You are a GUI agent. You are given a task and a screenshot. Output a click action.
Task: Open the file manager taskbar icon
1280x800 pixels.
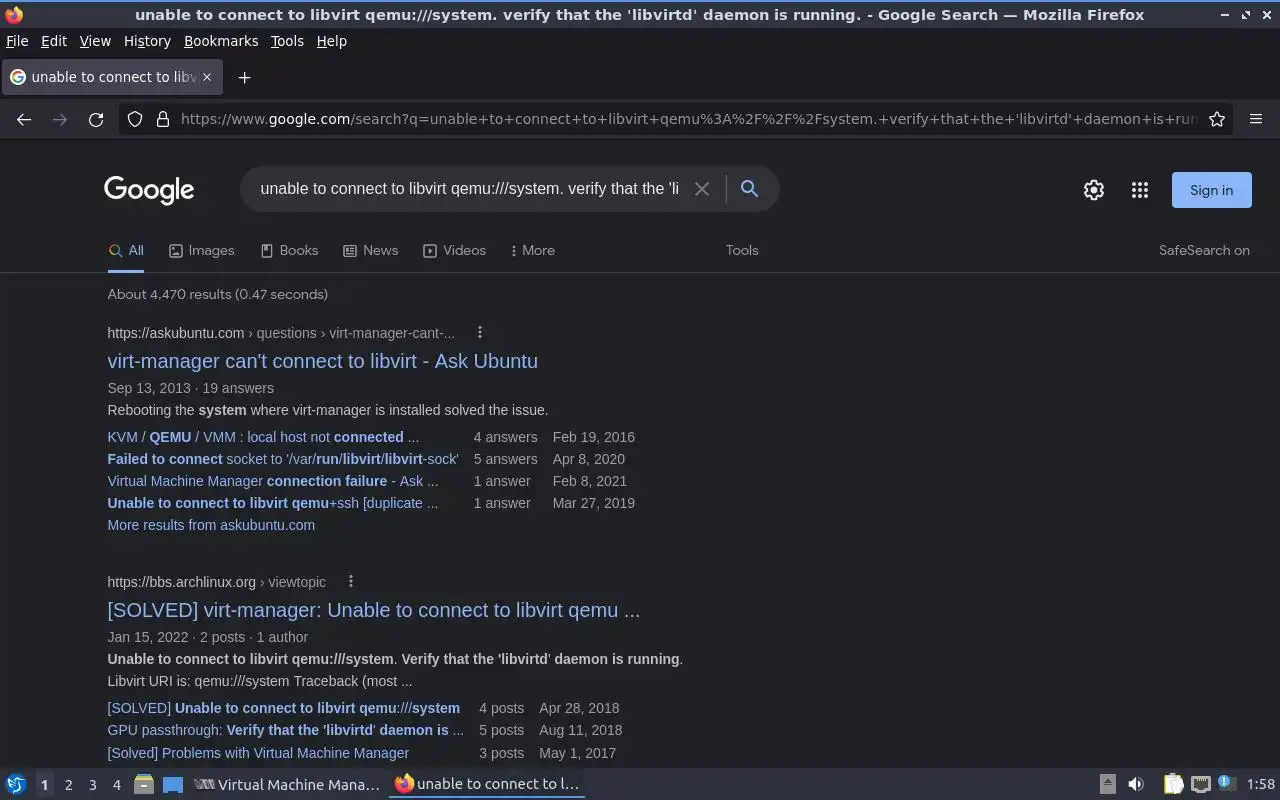coord(143,784)
